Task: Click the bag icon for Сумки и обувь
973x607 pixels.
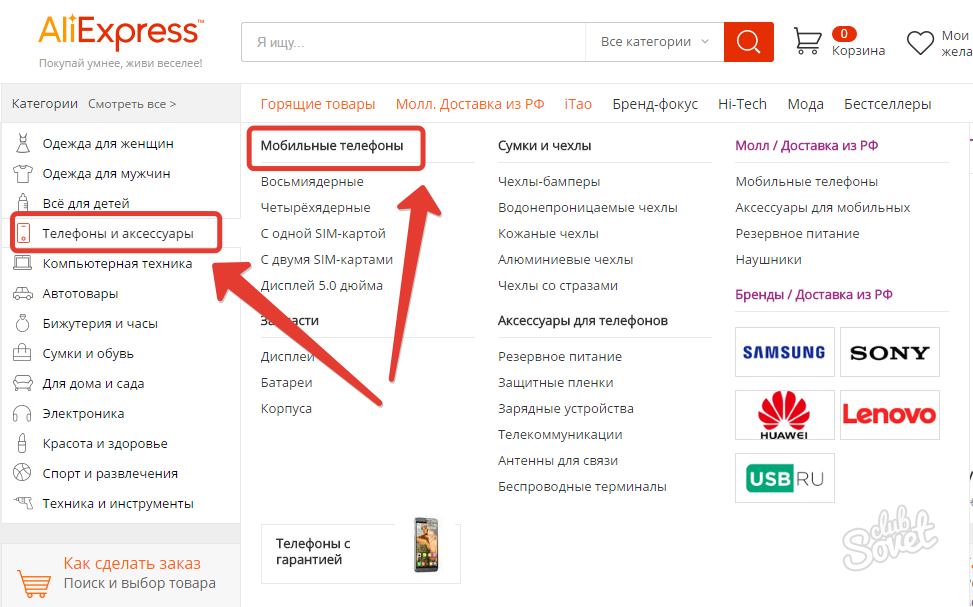Action: pyautogui.click(x=22, y=353)
